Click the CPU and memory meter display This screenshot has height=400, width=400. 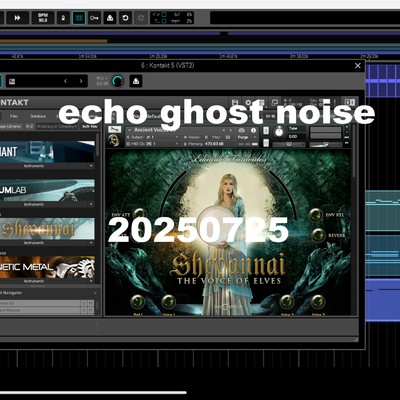(172, 18)
